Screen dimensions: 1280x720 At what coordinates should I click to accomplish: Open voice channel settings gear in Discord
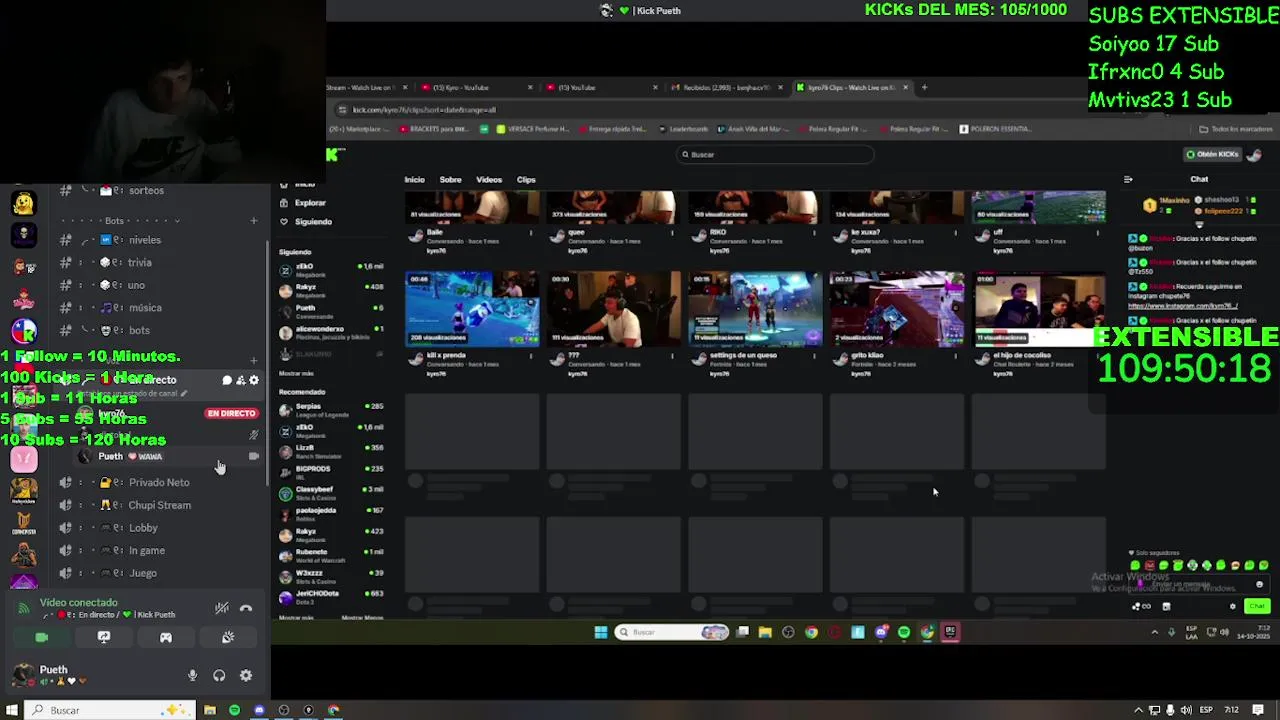254,380
